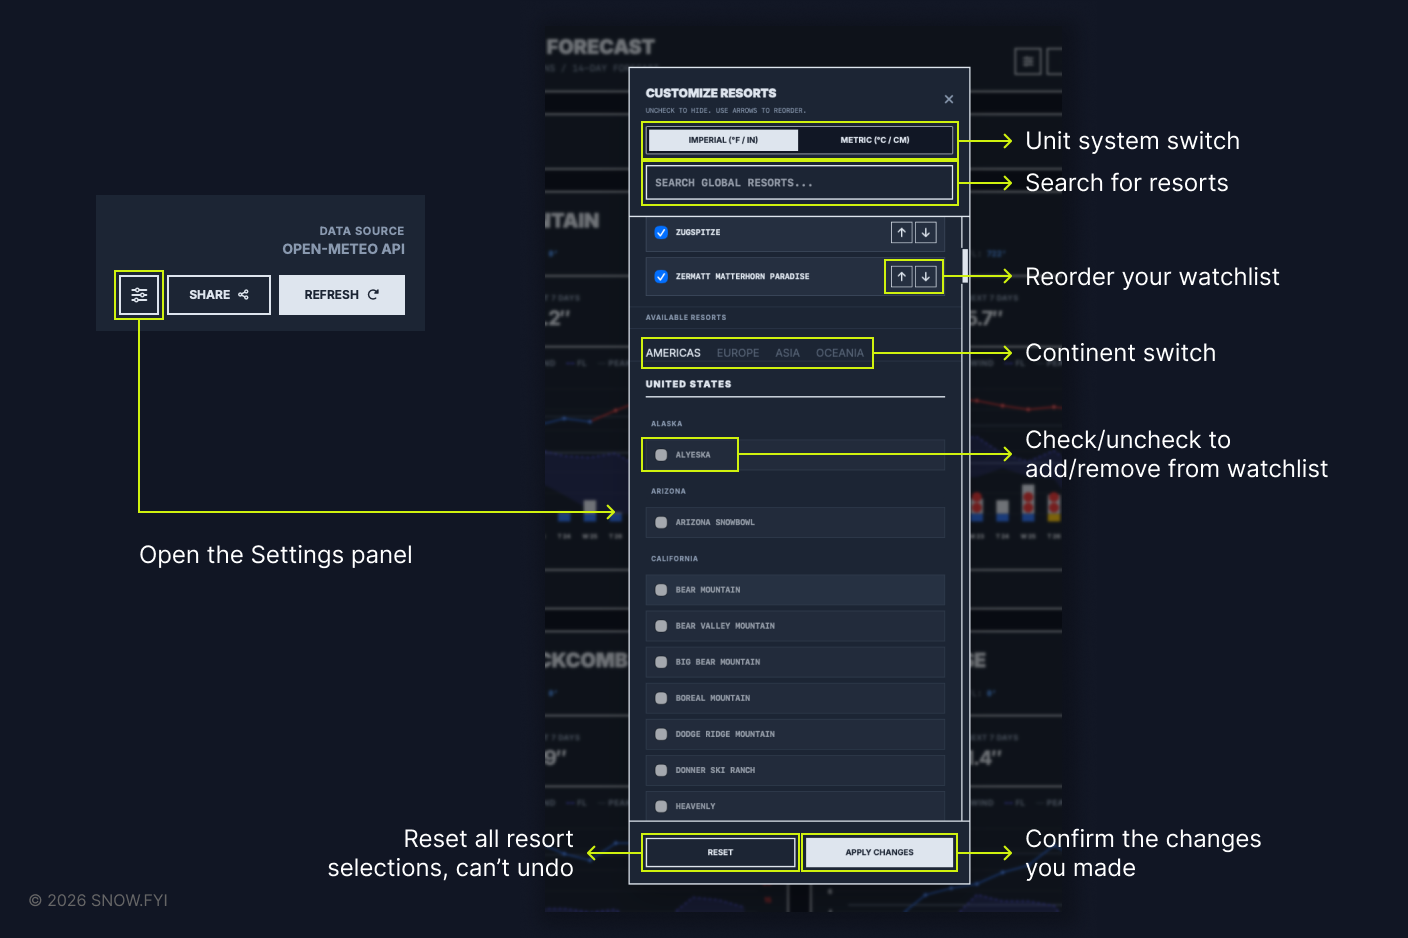Check the Alyeska resort checkbox
1408x938 pixels.
coord(661,455)
